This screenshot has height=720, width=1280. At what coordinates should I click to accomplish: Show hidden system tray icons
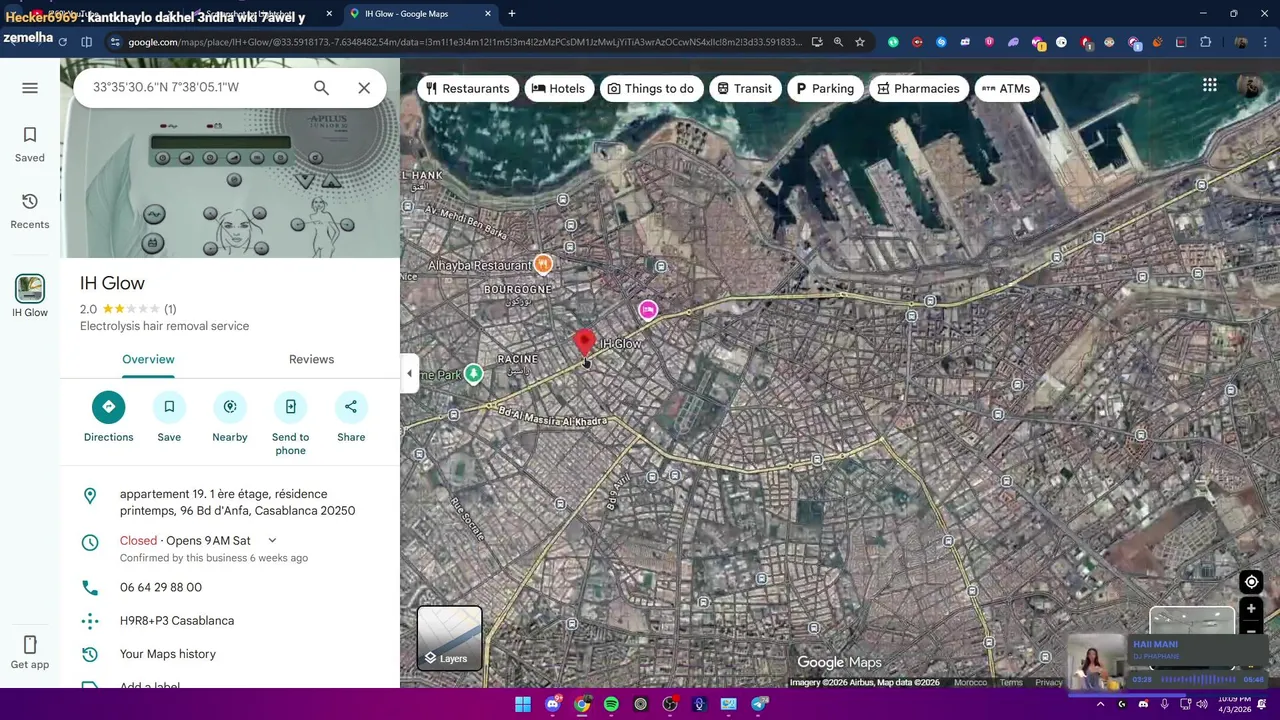pyautogui.click(x=1100, y=704)
